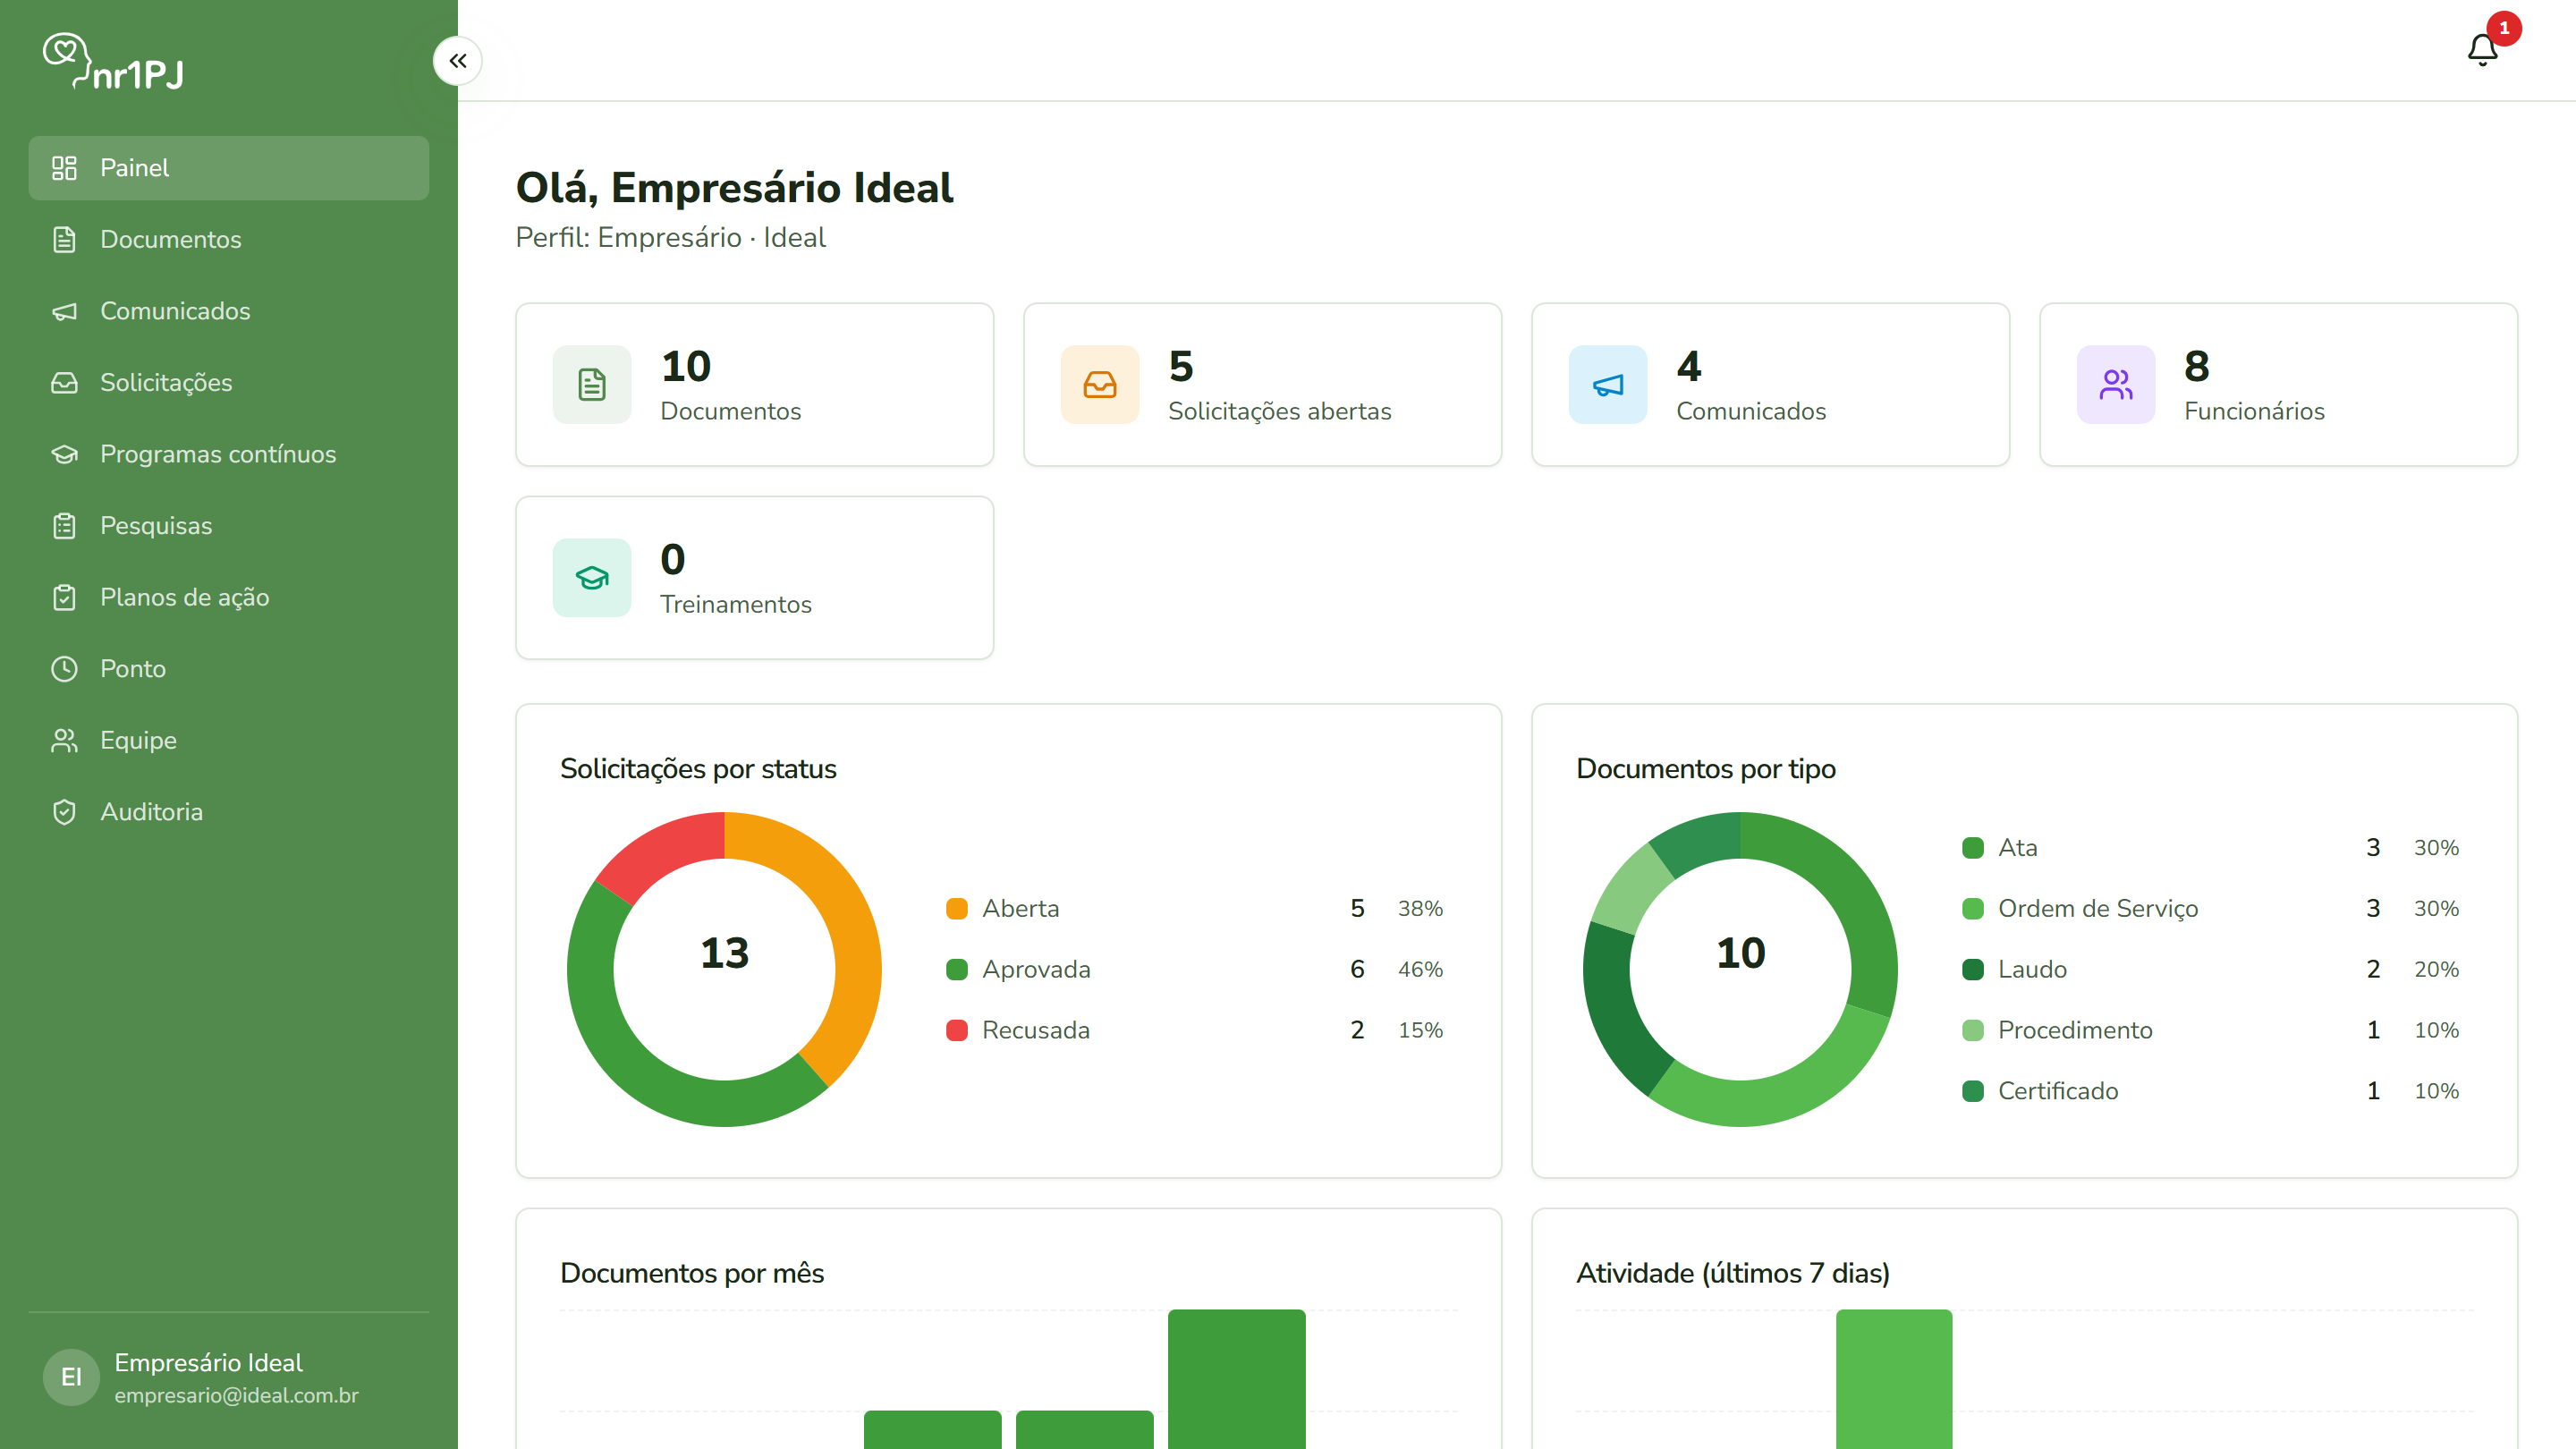The width and height of the screenshot is (2576, 1449).
Task: Open the 0 Treinamentos stat card
Action: (755, 577)
